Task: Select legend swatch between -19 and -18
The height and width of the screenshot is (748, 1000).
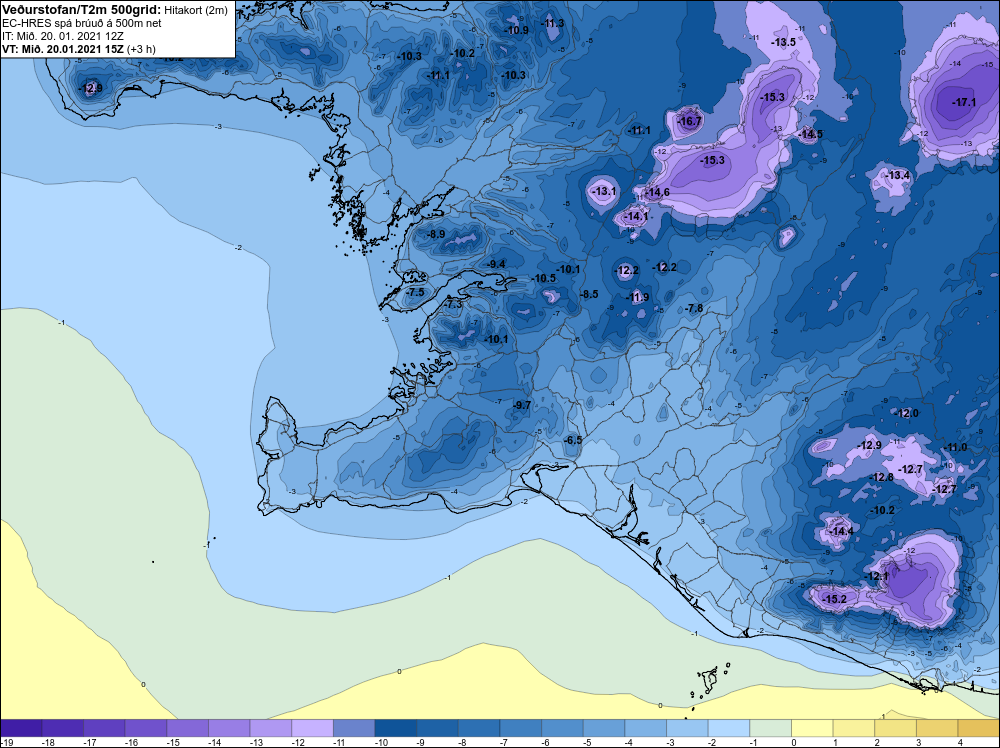Action: [x=21, y=728]
